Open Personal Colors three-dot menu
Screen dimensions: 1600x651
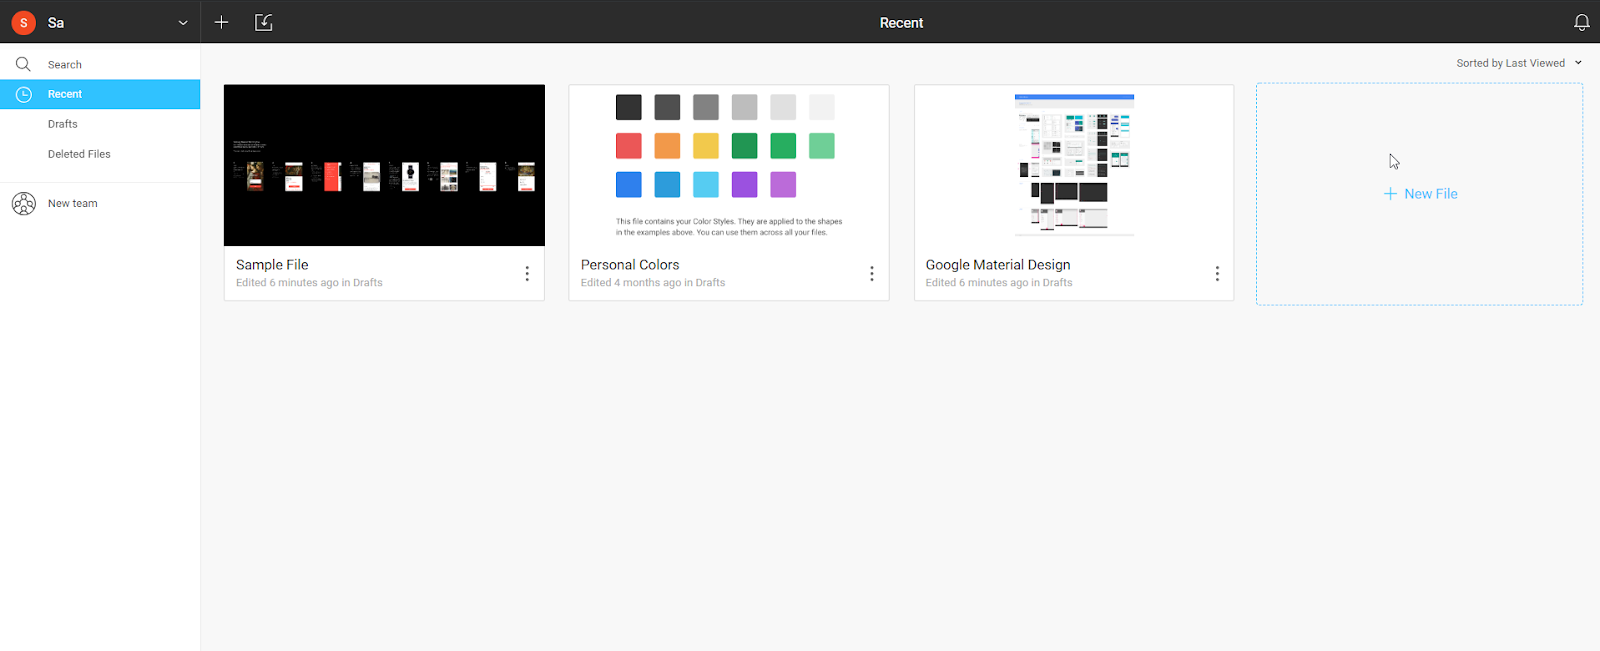coord(872,274)
